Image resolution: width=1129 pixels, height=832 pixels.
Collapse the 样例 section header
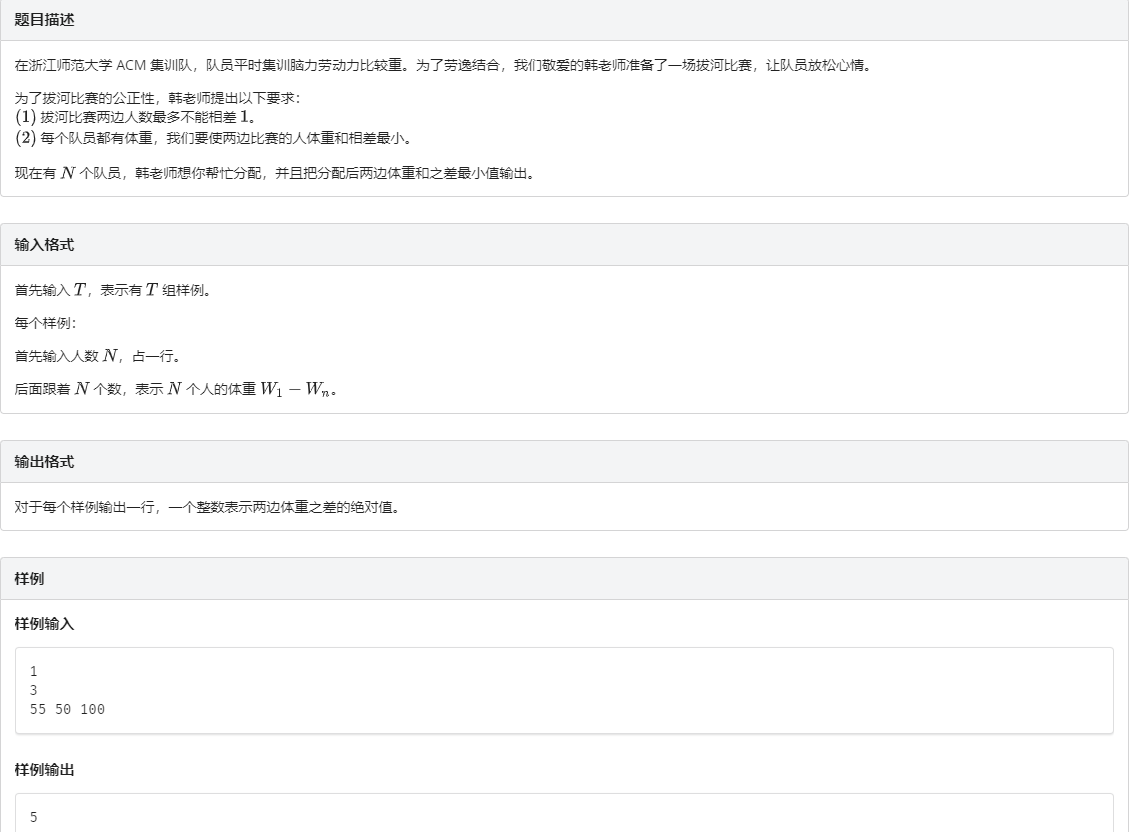coord(29,579)
